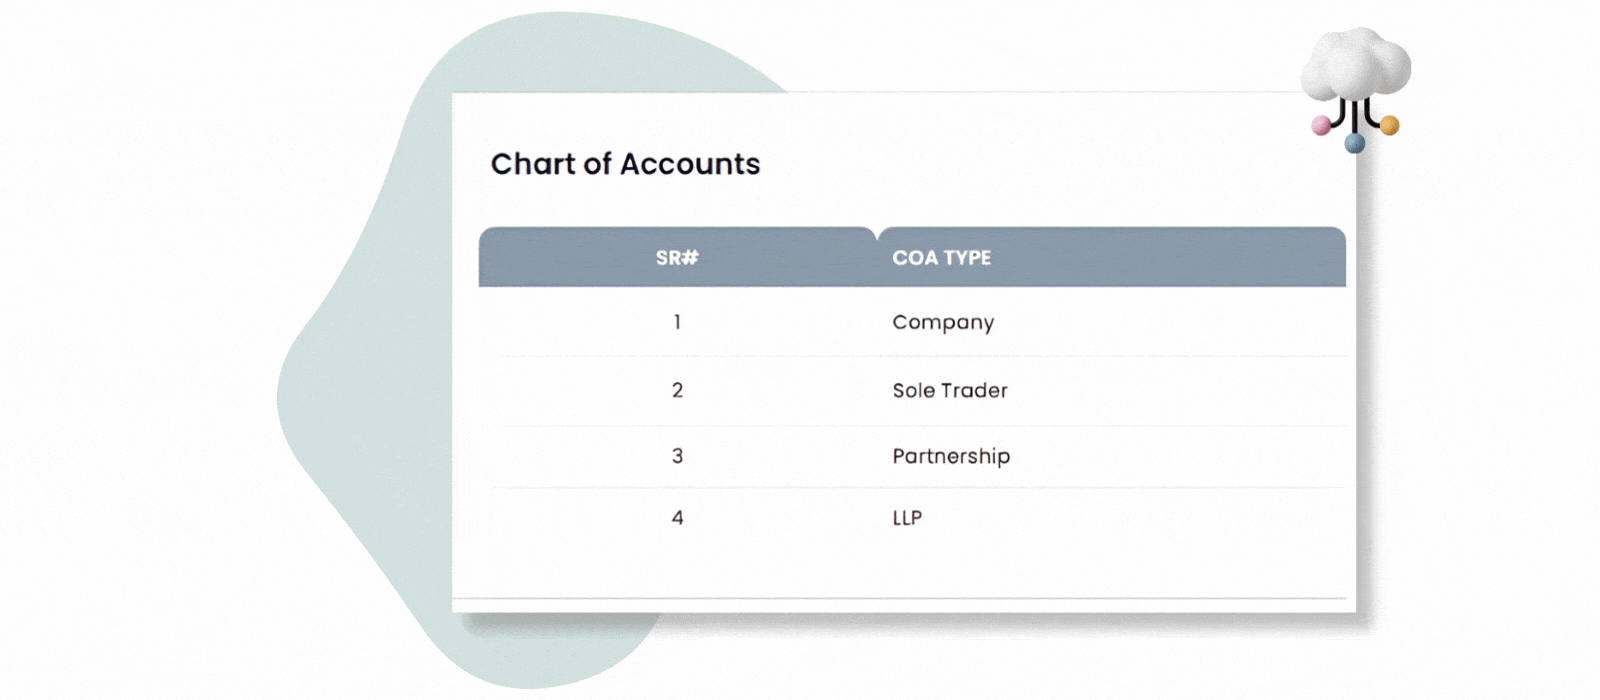Click the Chart of Accounts heading
This screenshot has height=700, width=1600.
[x=625, y=164]
